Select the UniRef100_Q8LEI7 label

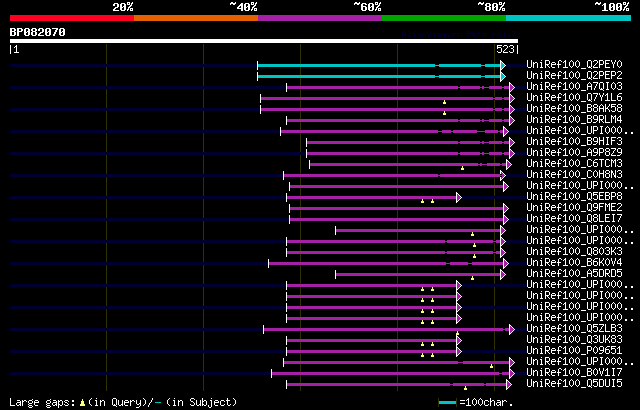tap(574, 219)
